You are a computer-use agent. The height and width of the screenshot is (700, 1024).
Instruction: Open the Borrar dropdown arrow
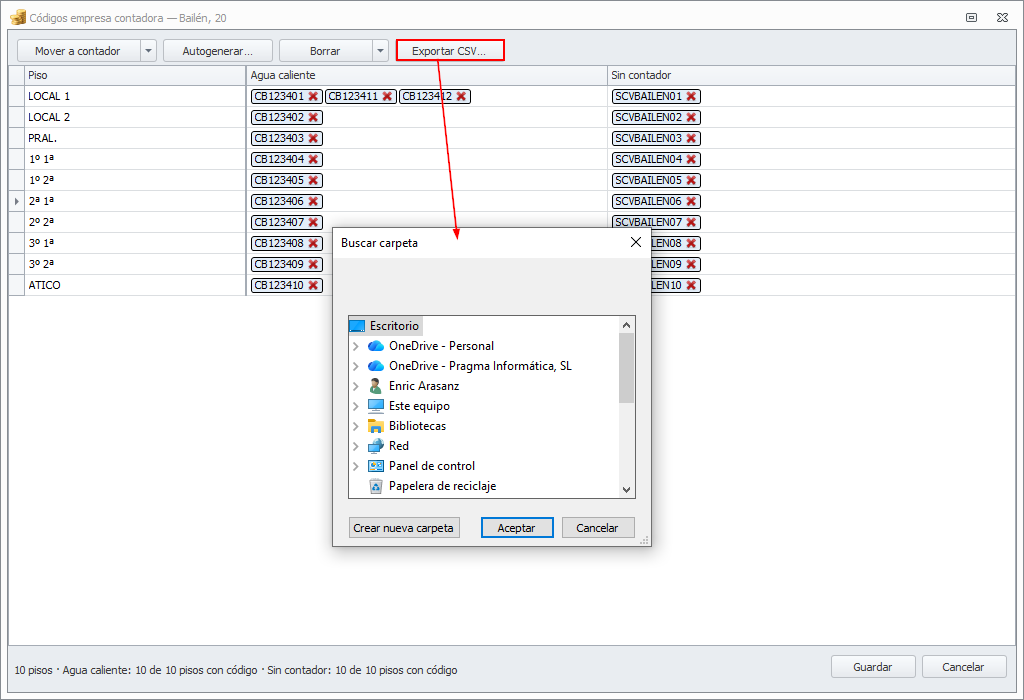380,51
